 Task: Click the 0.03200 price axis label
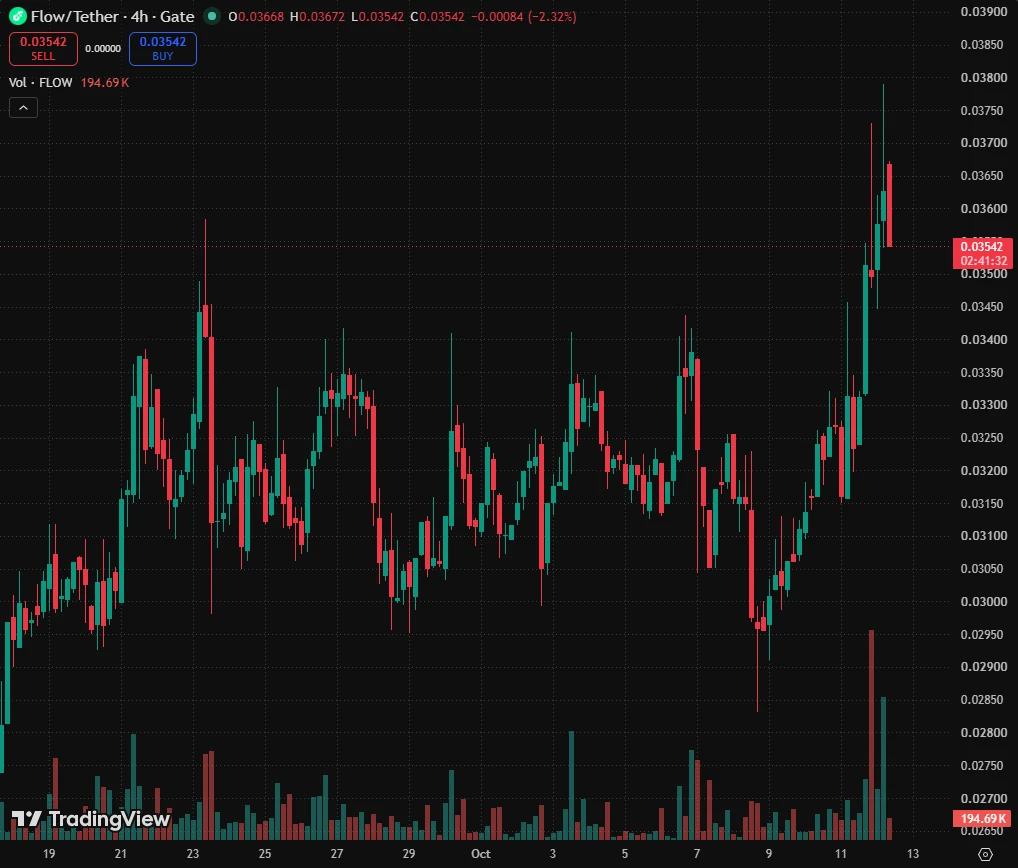coord(984,471)
